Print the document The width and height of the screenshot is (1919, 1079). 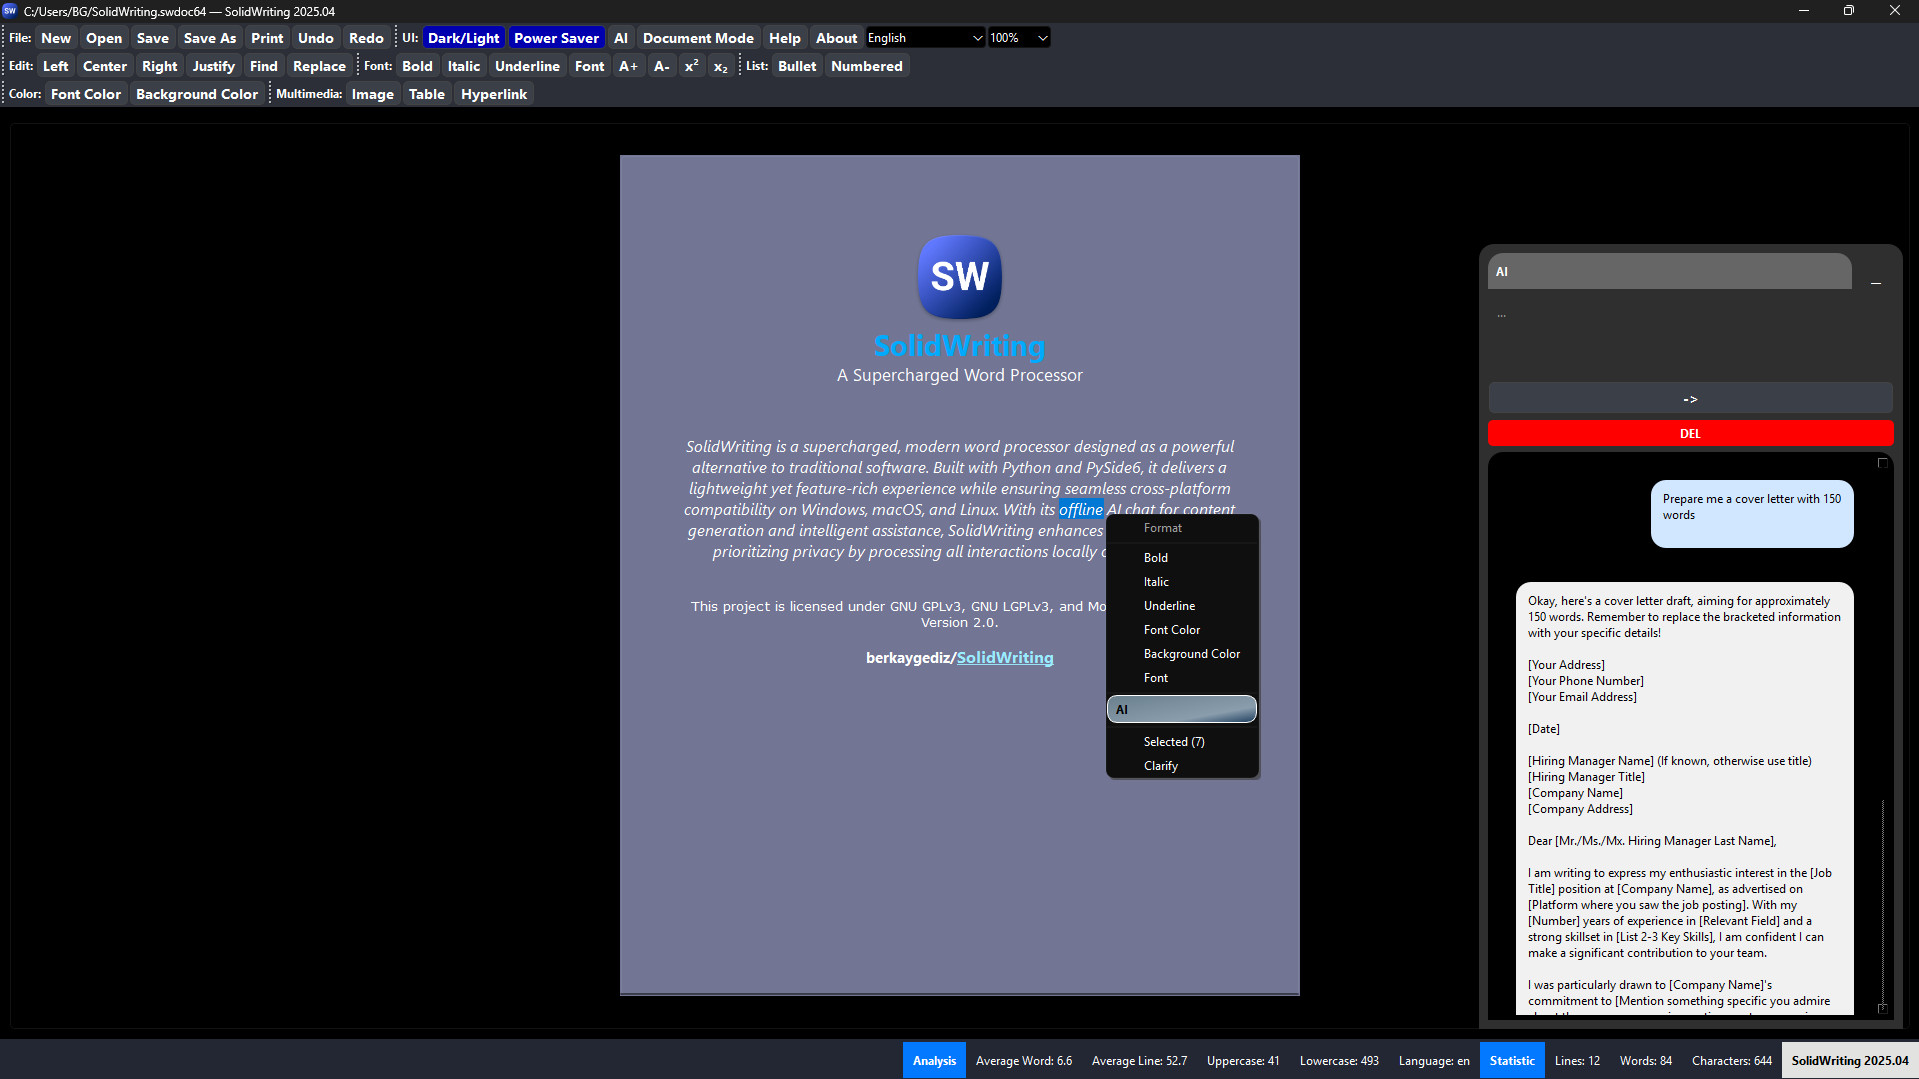(x=267, y=38)
